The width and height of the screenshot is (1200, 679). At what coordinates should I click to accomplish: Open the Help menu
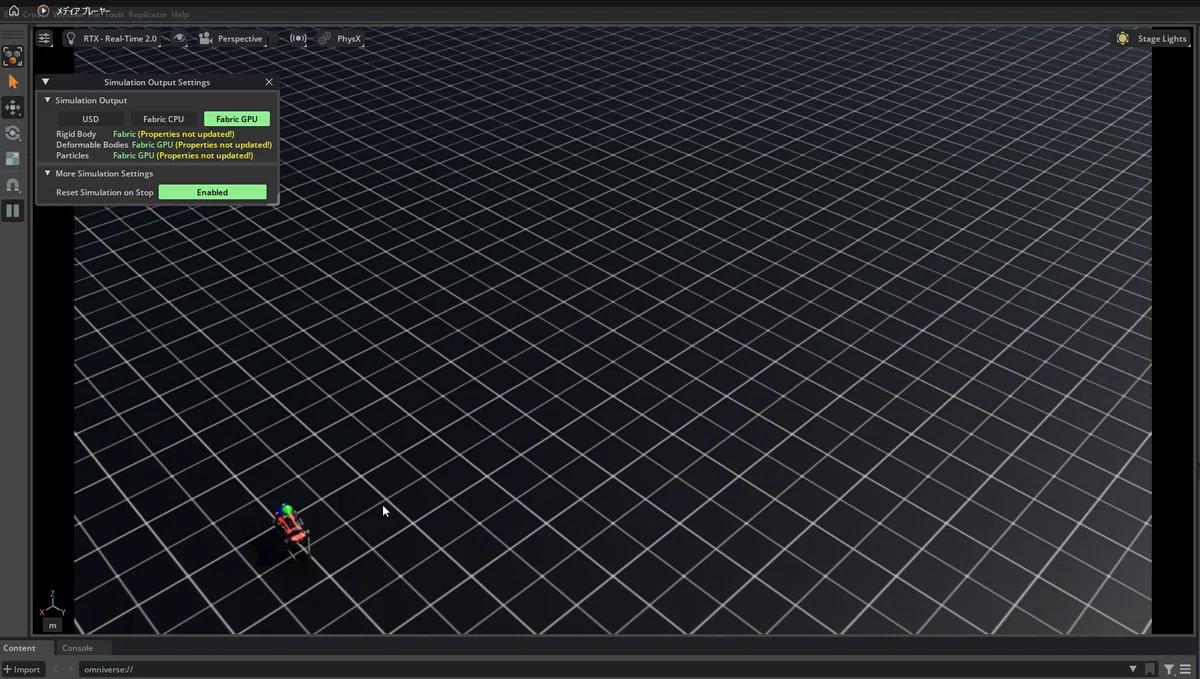[180, 15]
